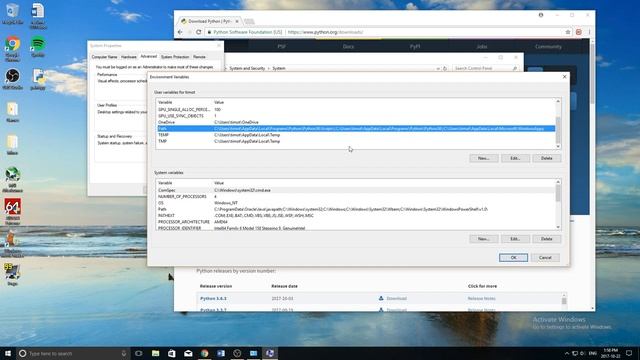Image resolution: width=640 pixels, height=360 pixels.
Task: Open the Remote tab in System Properties
Action: click(199, 57)
